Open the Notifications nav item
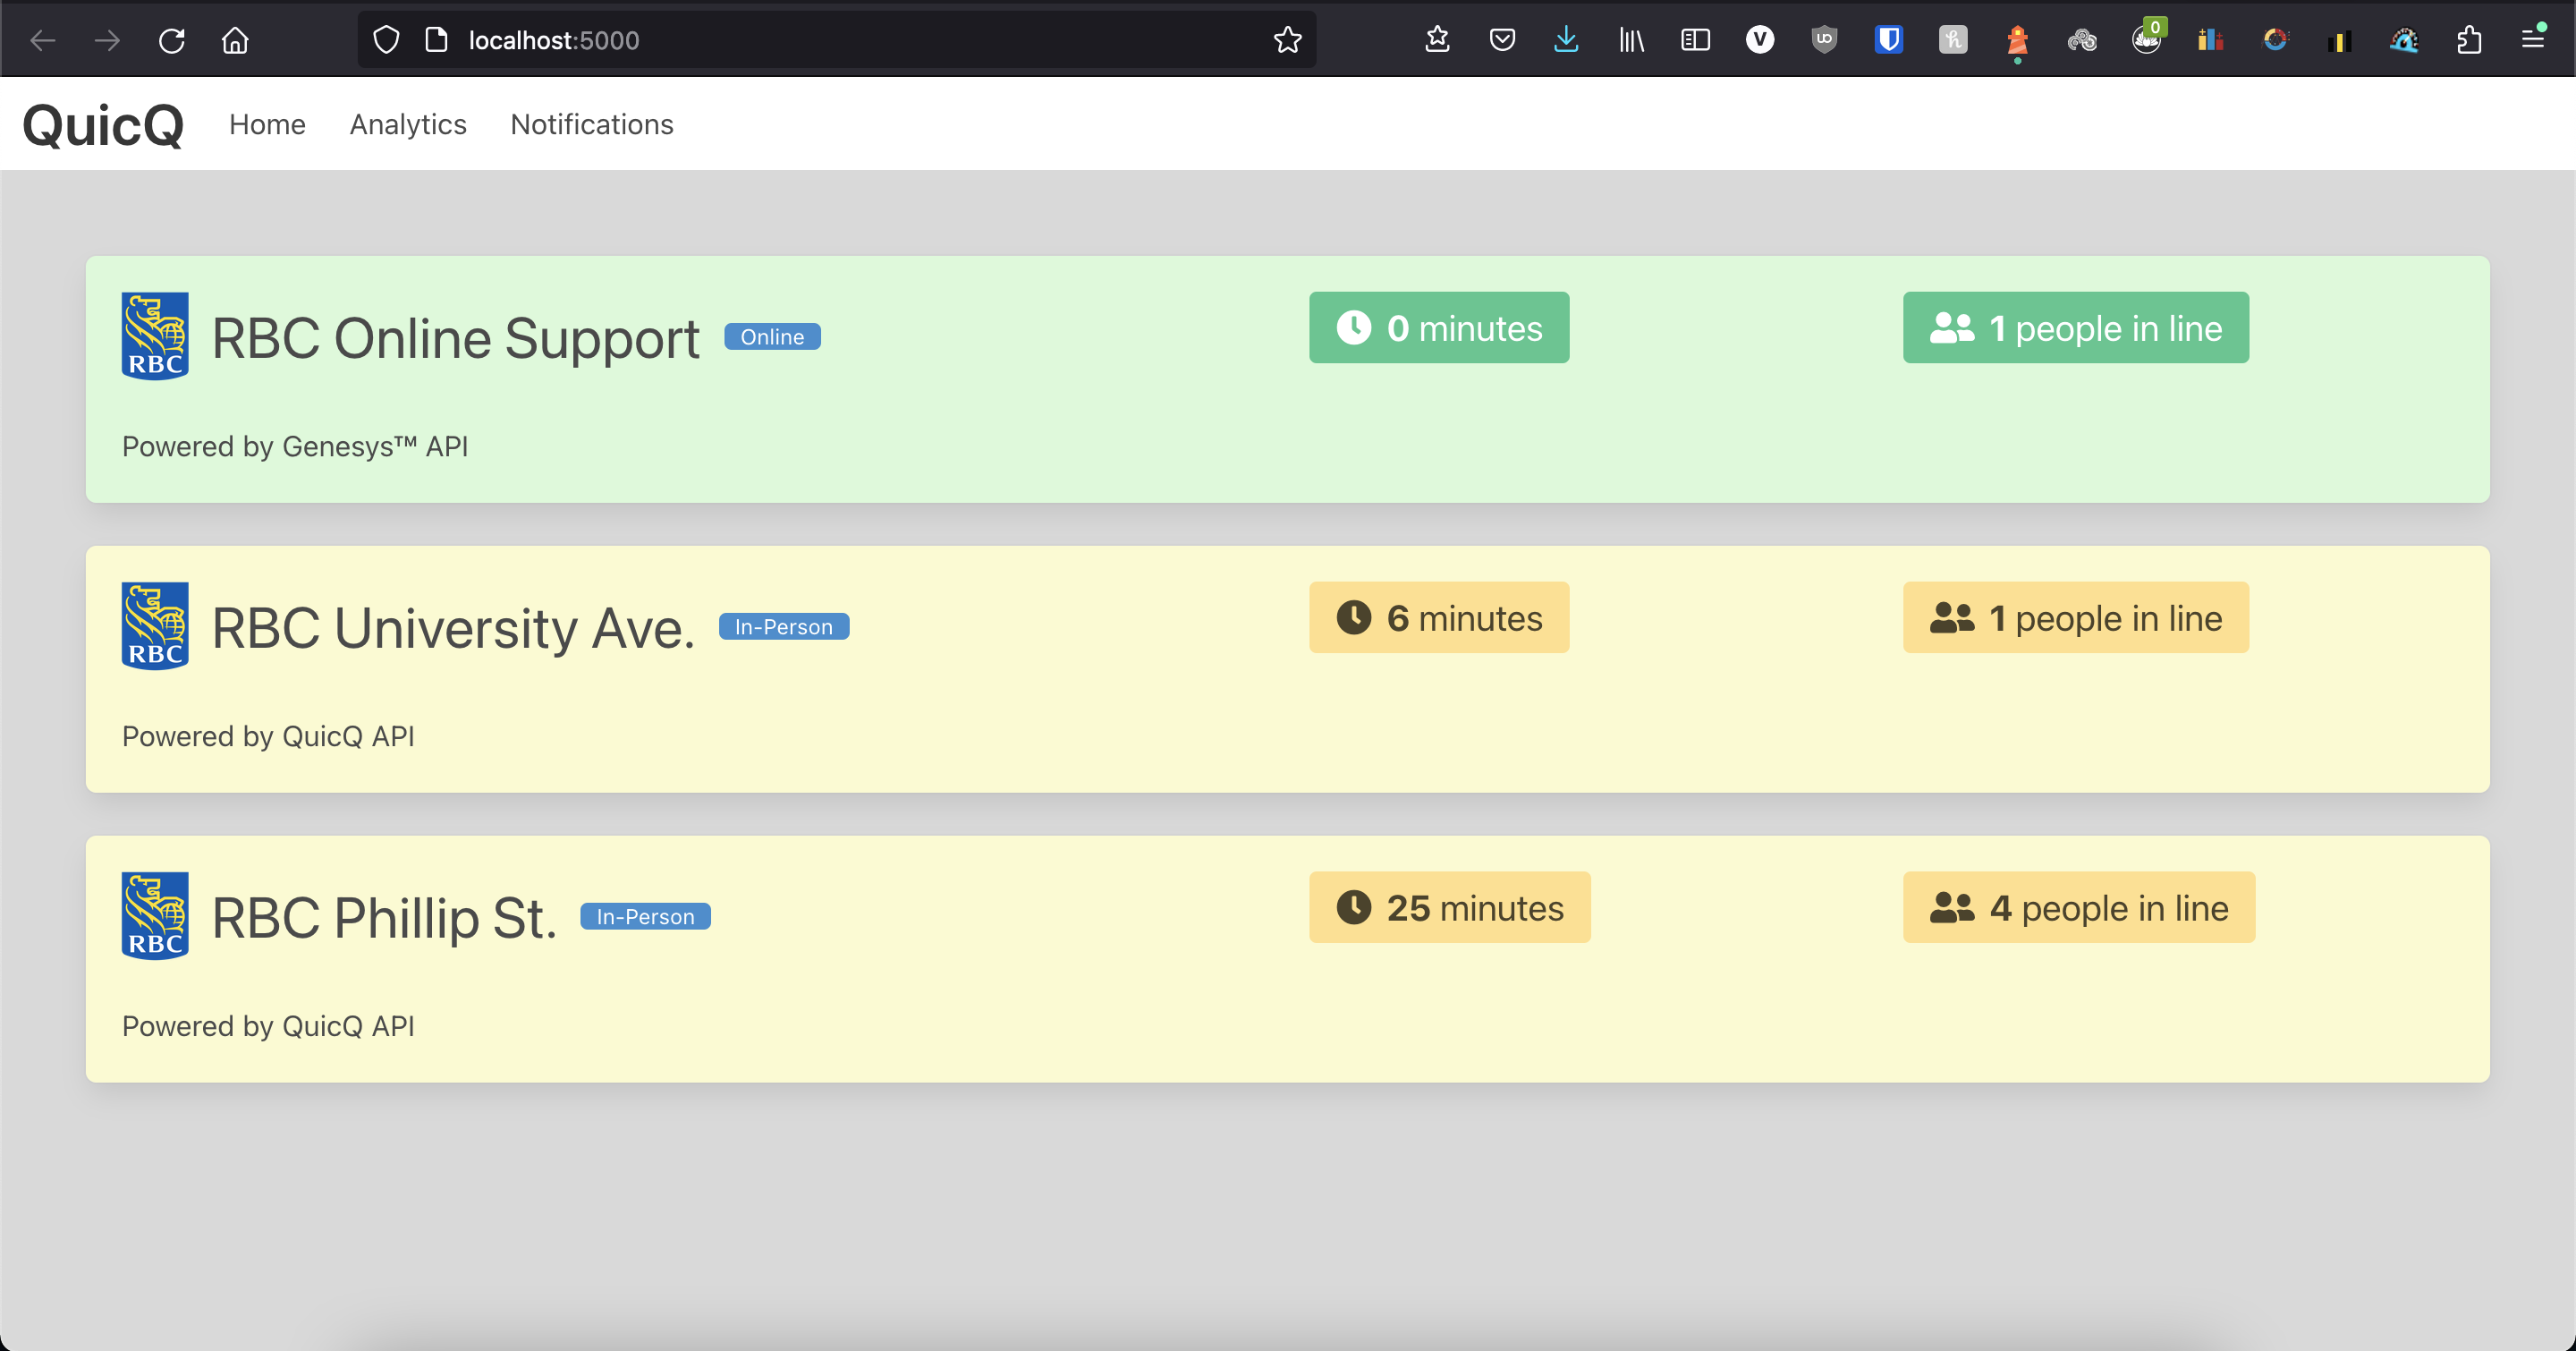The image size is (2576, 1351). 592,124
